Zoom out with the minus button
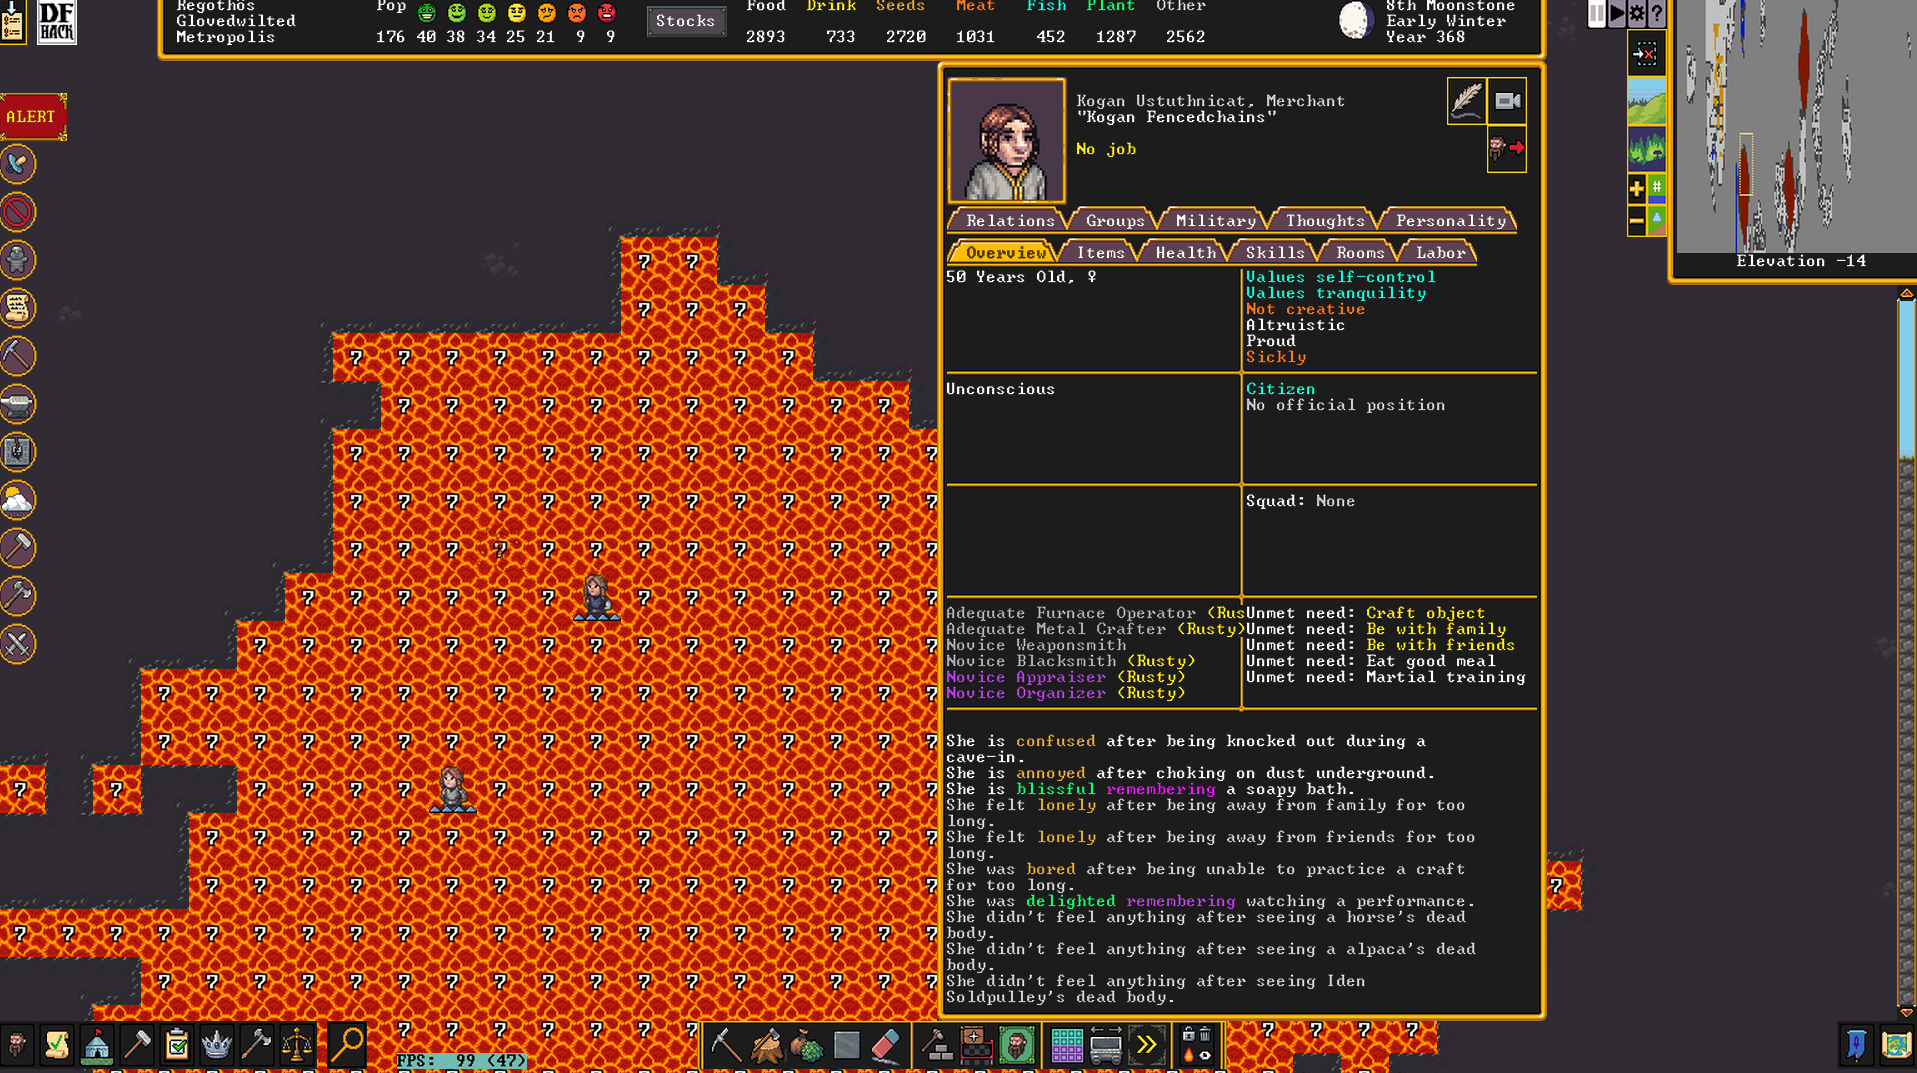 [1636, 221]
